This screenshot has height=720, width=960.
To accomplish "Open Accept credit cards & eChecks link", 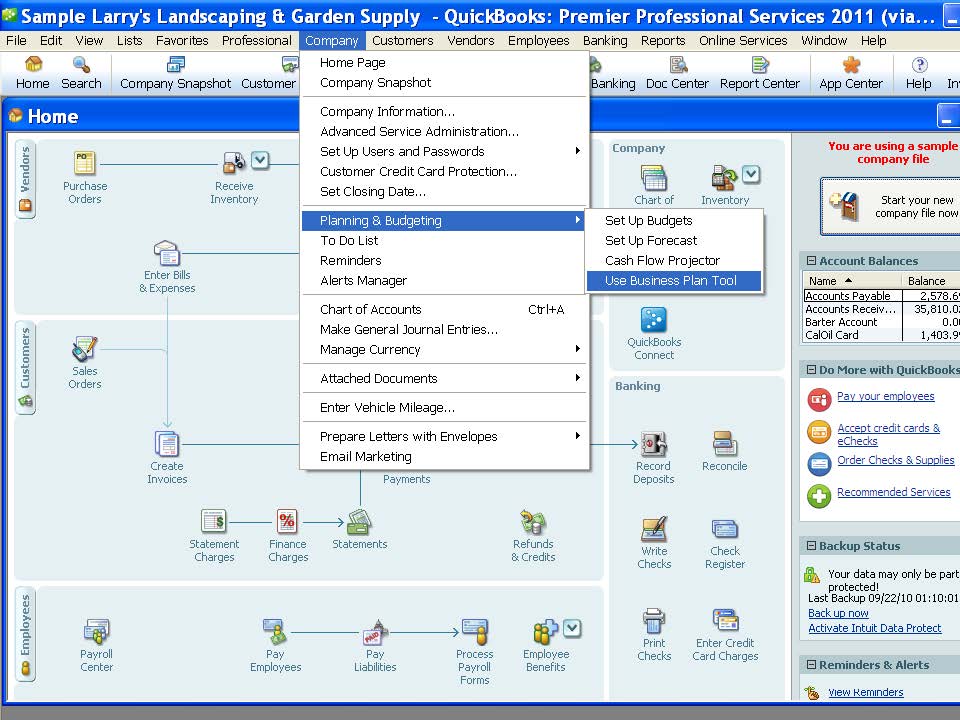I will (888, 434).
